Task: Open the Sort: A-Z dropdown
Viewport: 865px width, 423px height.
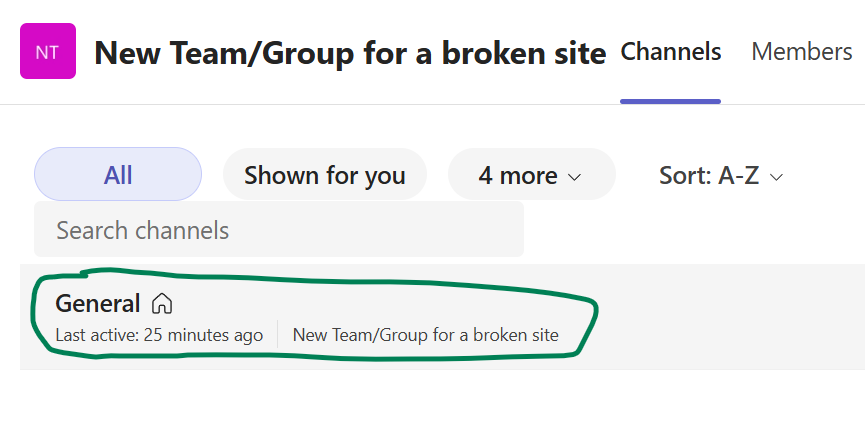Action: pyautogui.click(x=721, y=176)
